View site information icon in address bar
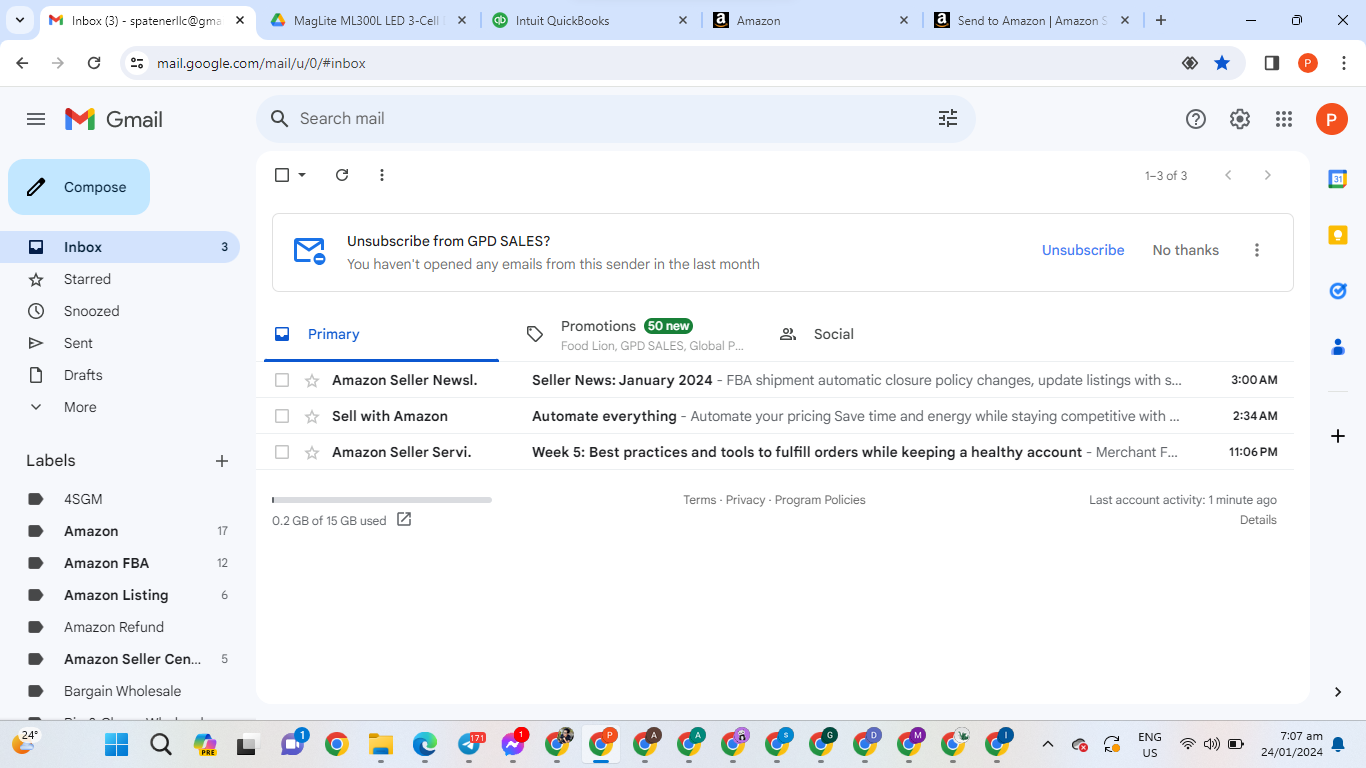 [x=138, y=63]
